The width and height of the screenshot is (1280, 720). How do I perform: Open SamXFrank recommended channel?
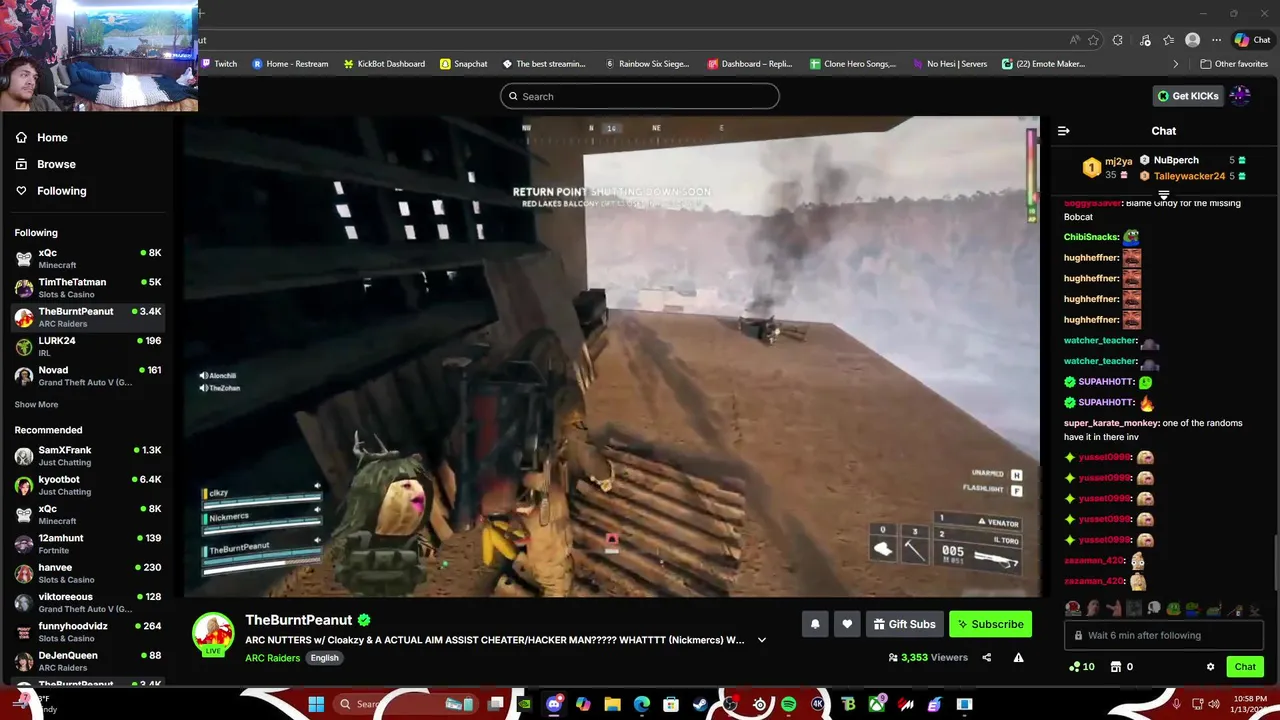[88, 456]
